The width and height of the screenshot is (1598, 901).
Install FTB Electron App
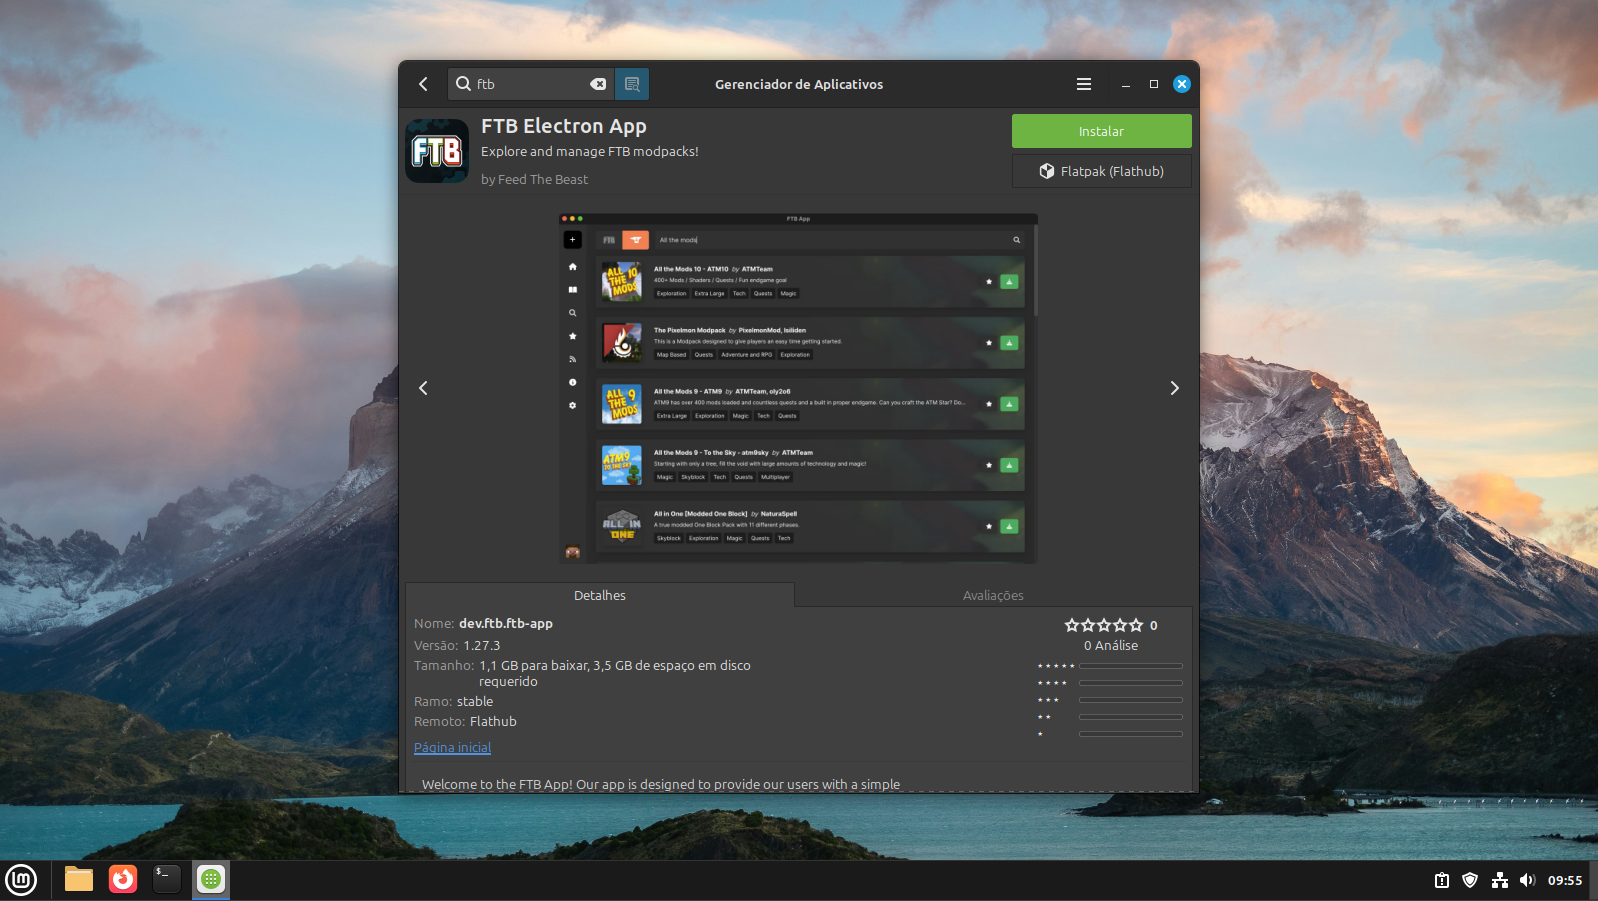[x=1101, y=131]
